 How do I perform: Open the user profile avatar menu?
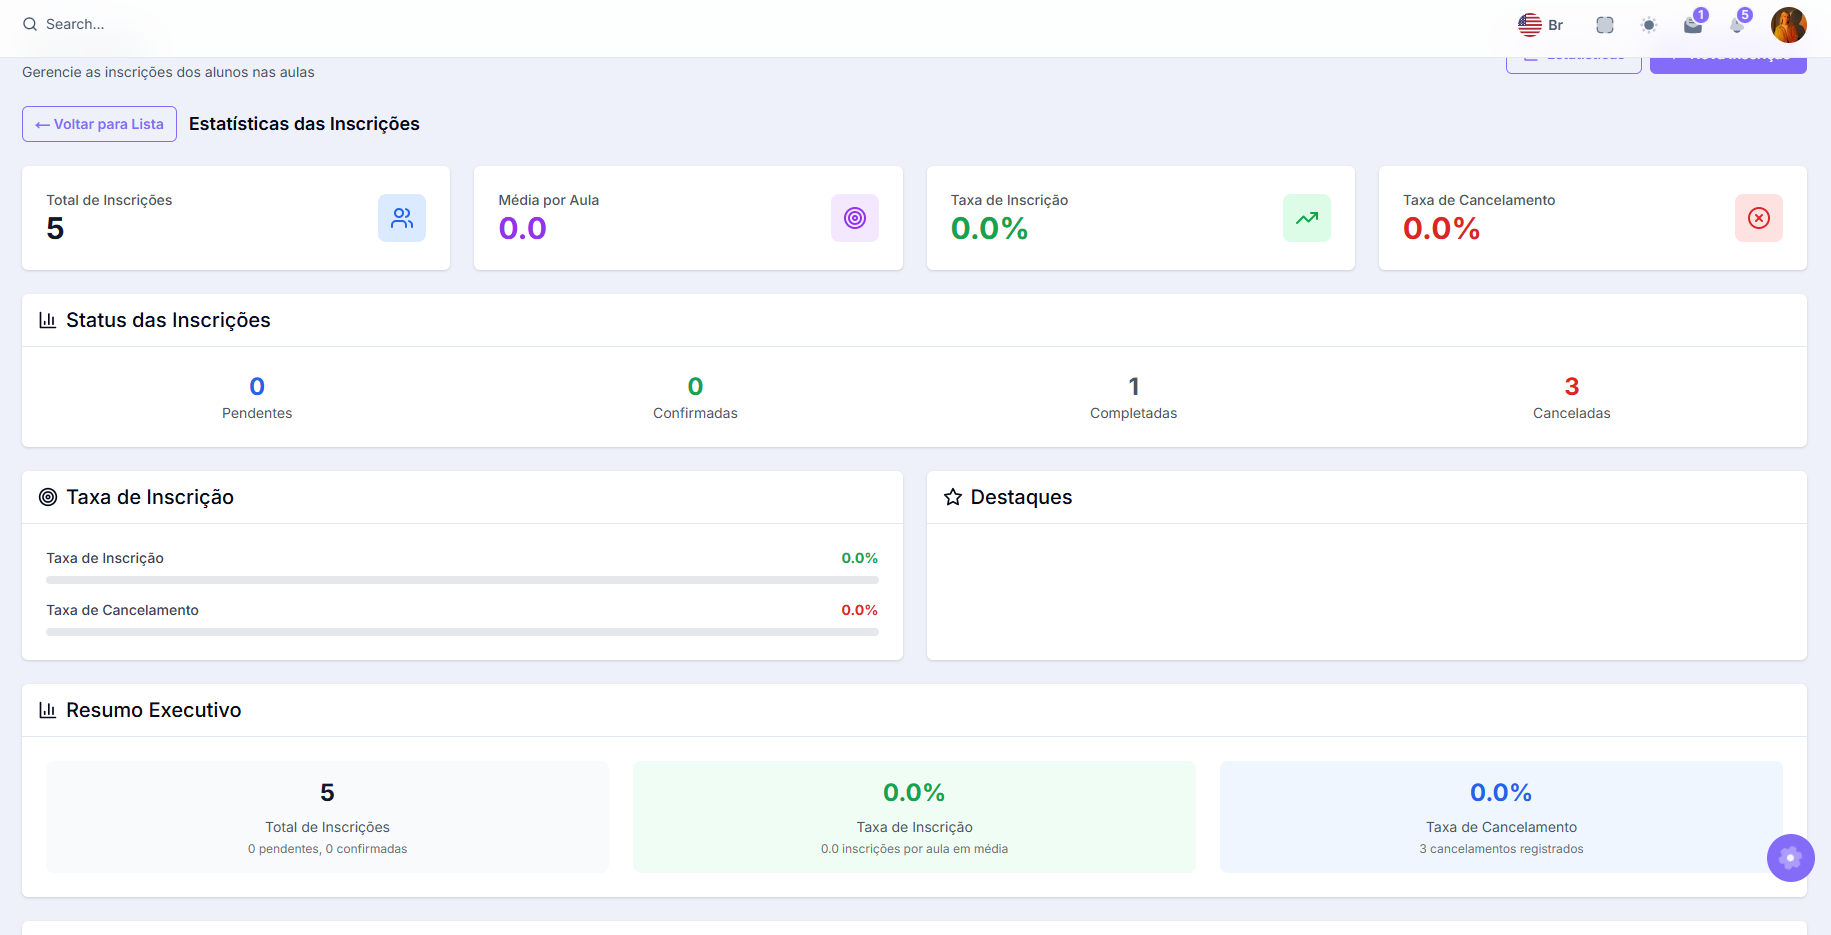click(1788, 25)
